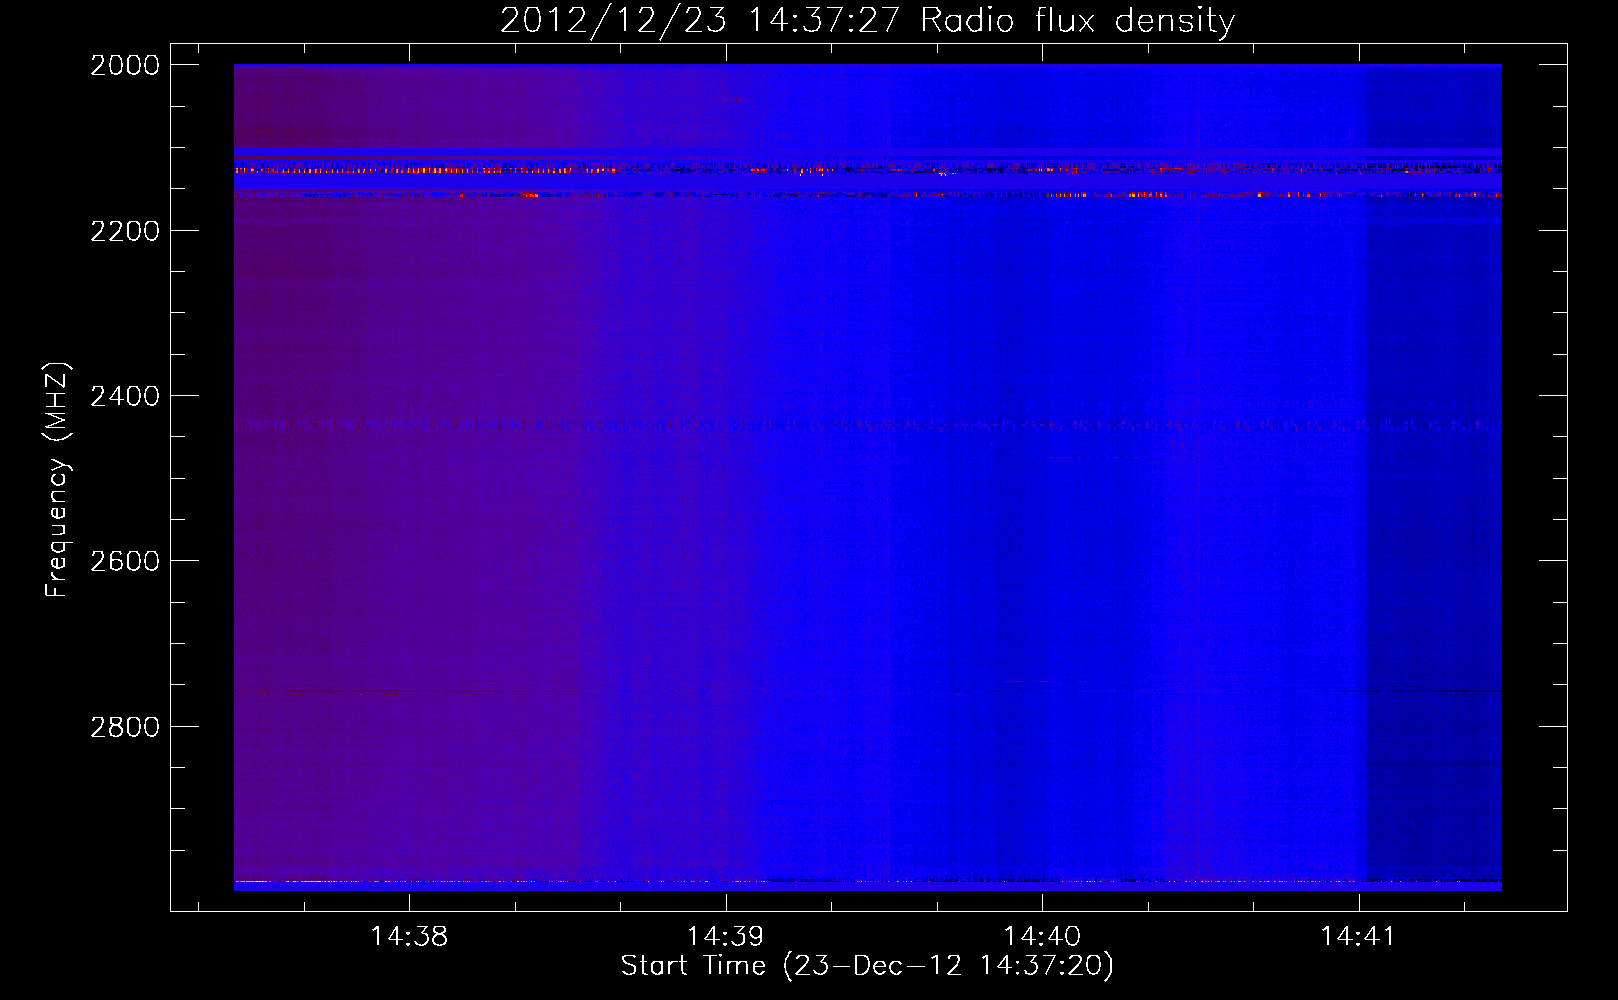Click the 2600 frequency axis label
The image size is (1618, 1000).
tap(125, 561)
